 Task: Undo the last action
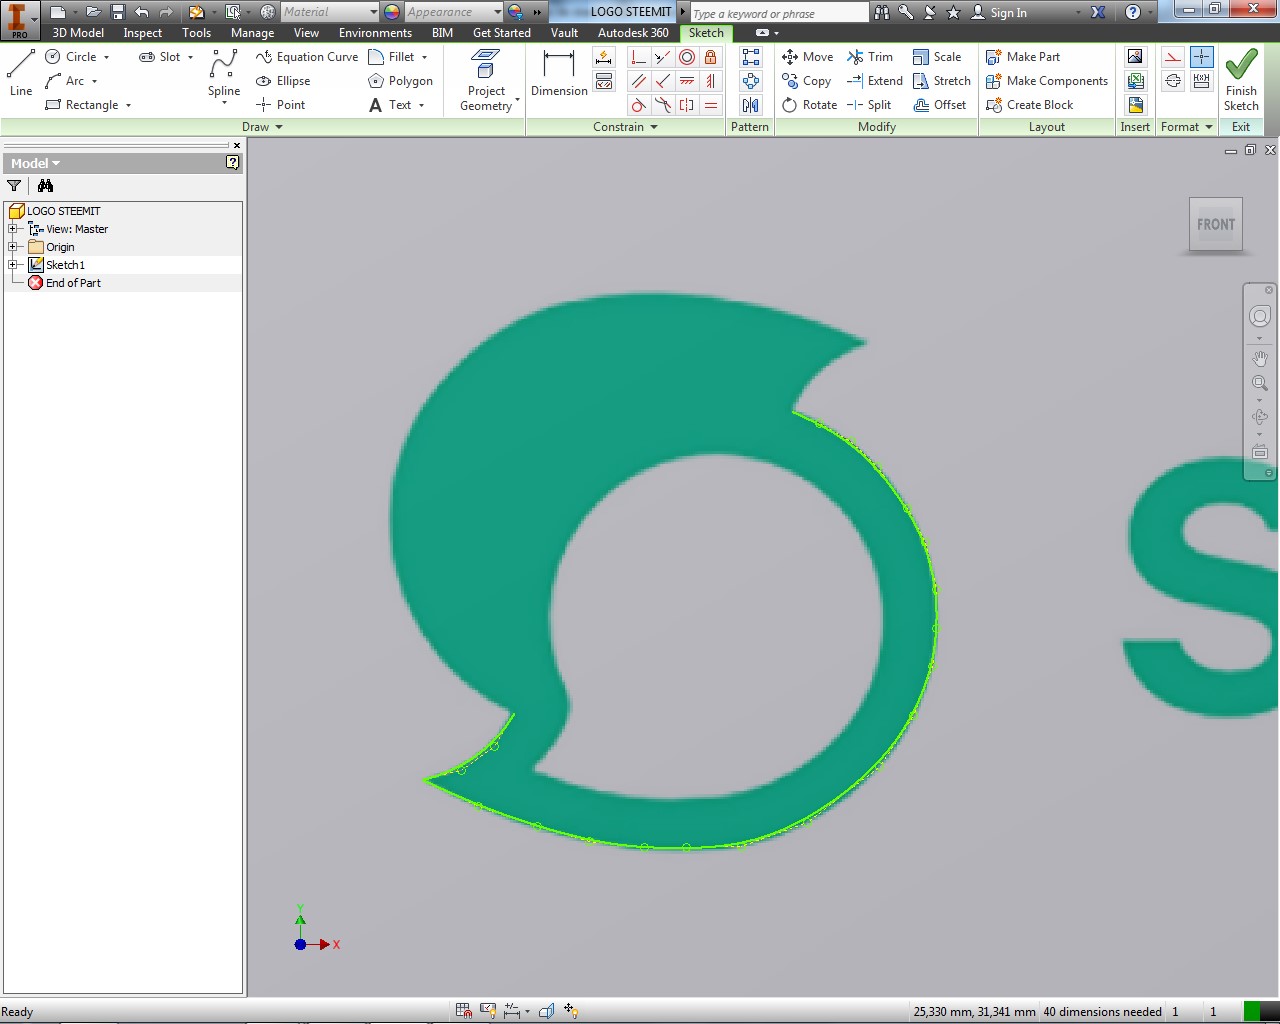click(x=141, y=12)
